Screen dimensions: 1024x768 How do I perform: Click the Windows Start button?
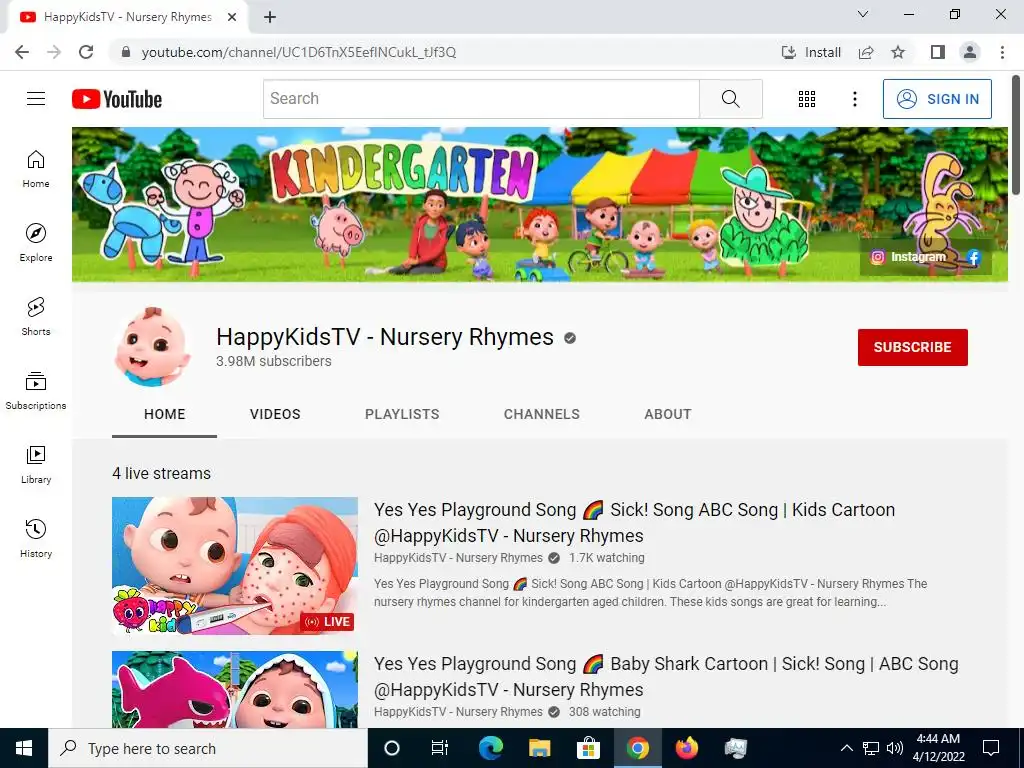point(24,748)
